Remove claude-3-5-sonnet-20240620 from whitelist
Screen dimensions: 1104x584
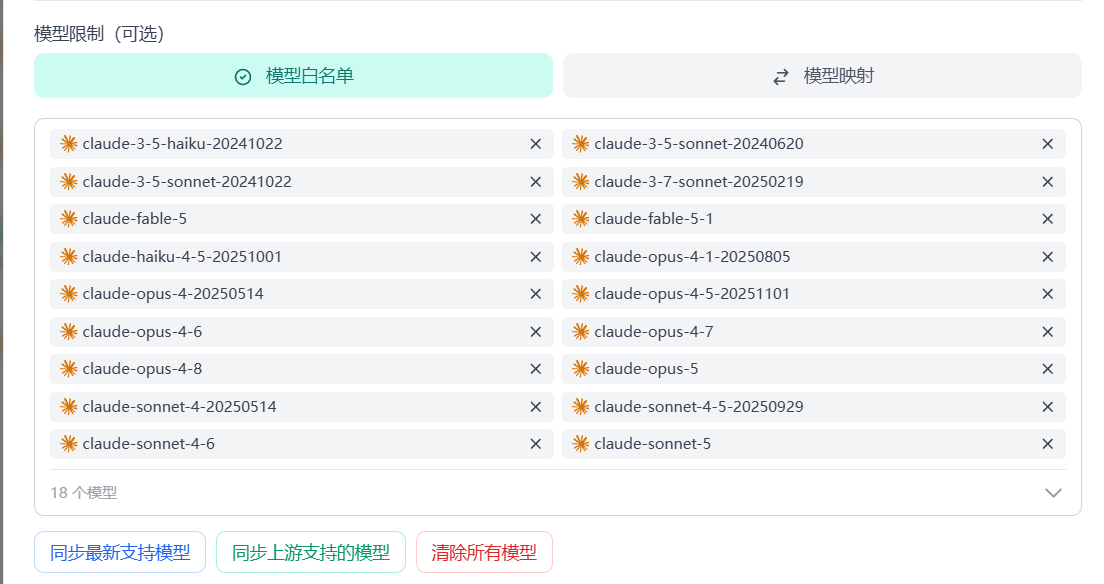(1048, 144)
